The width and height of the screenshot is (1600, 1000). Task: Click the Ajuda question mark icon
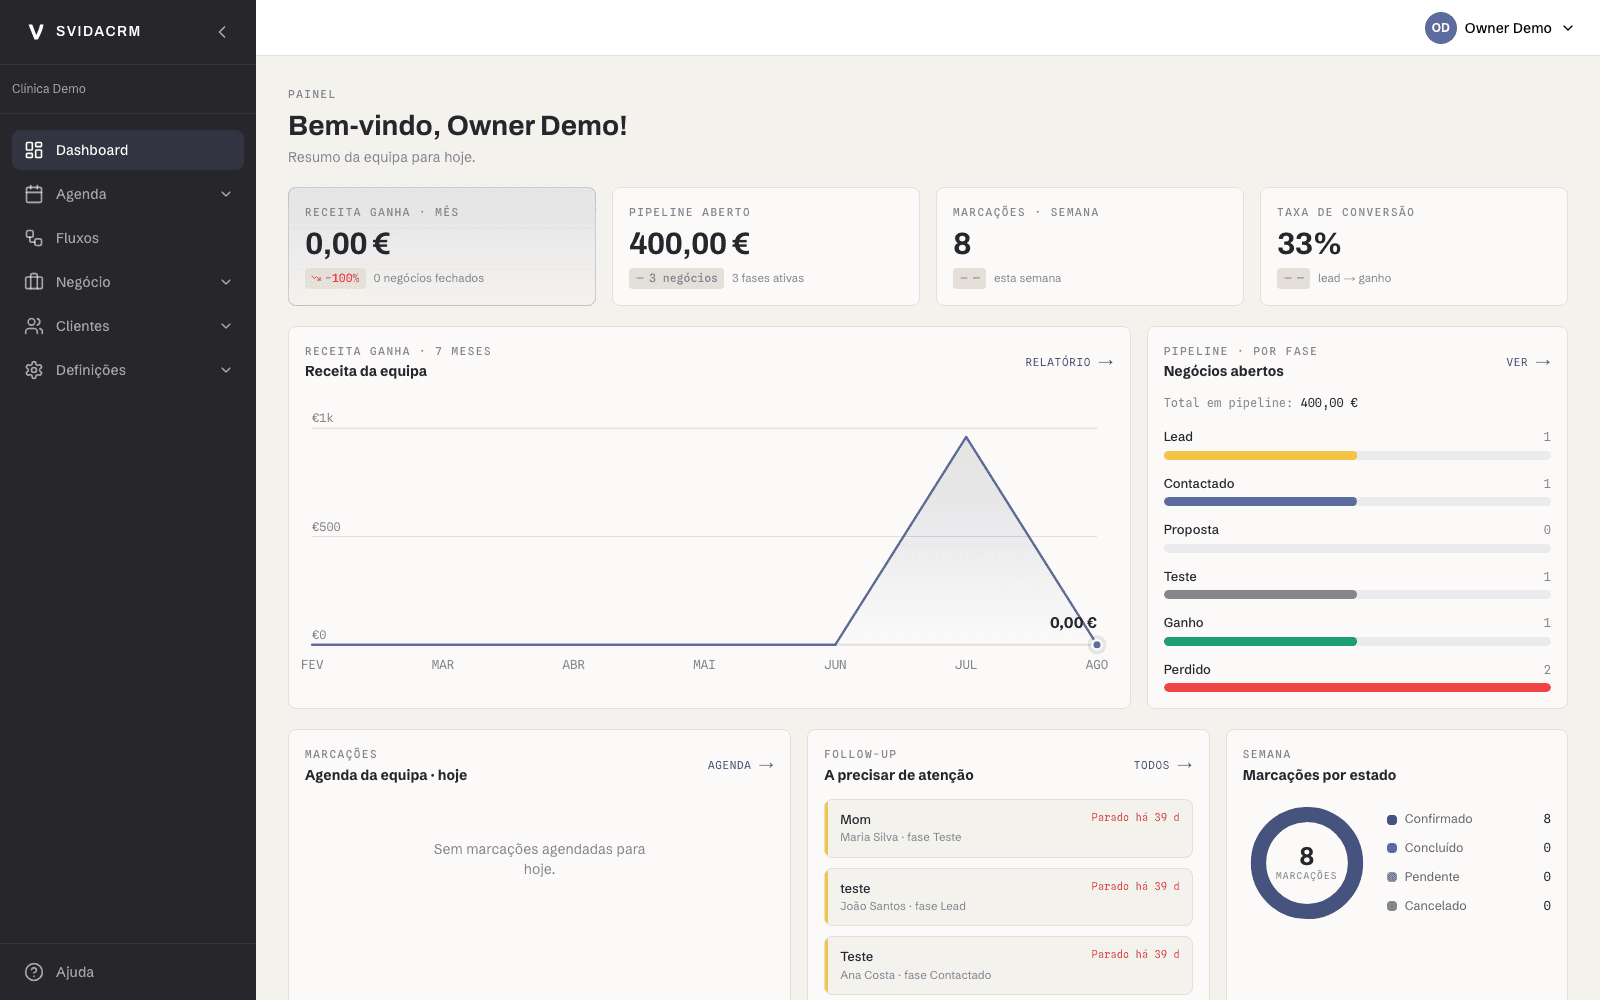tap(34, 972)
